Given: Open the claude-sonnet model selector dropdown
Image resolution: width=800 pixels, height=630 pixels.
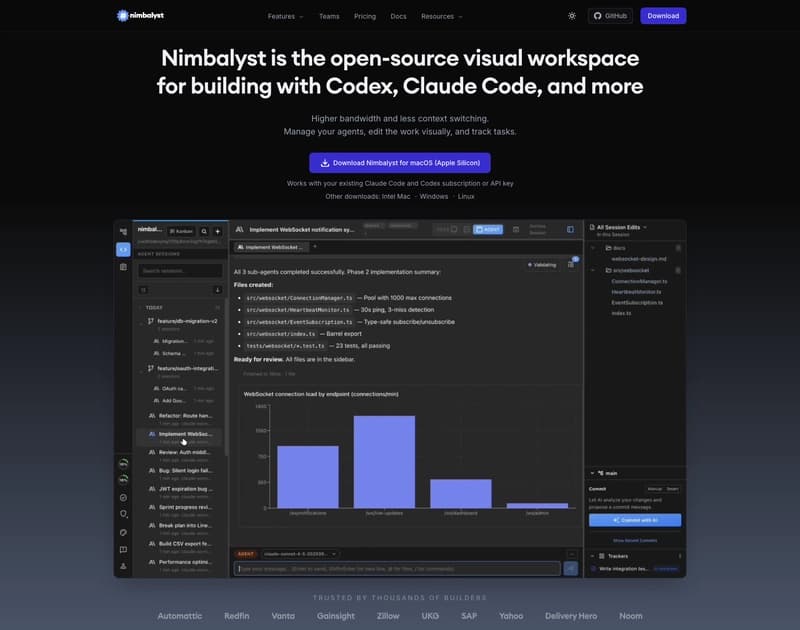Looking at the screenshot, I should click(x=299, y=554).
